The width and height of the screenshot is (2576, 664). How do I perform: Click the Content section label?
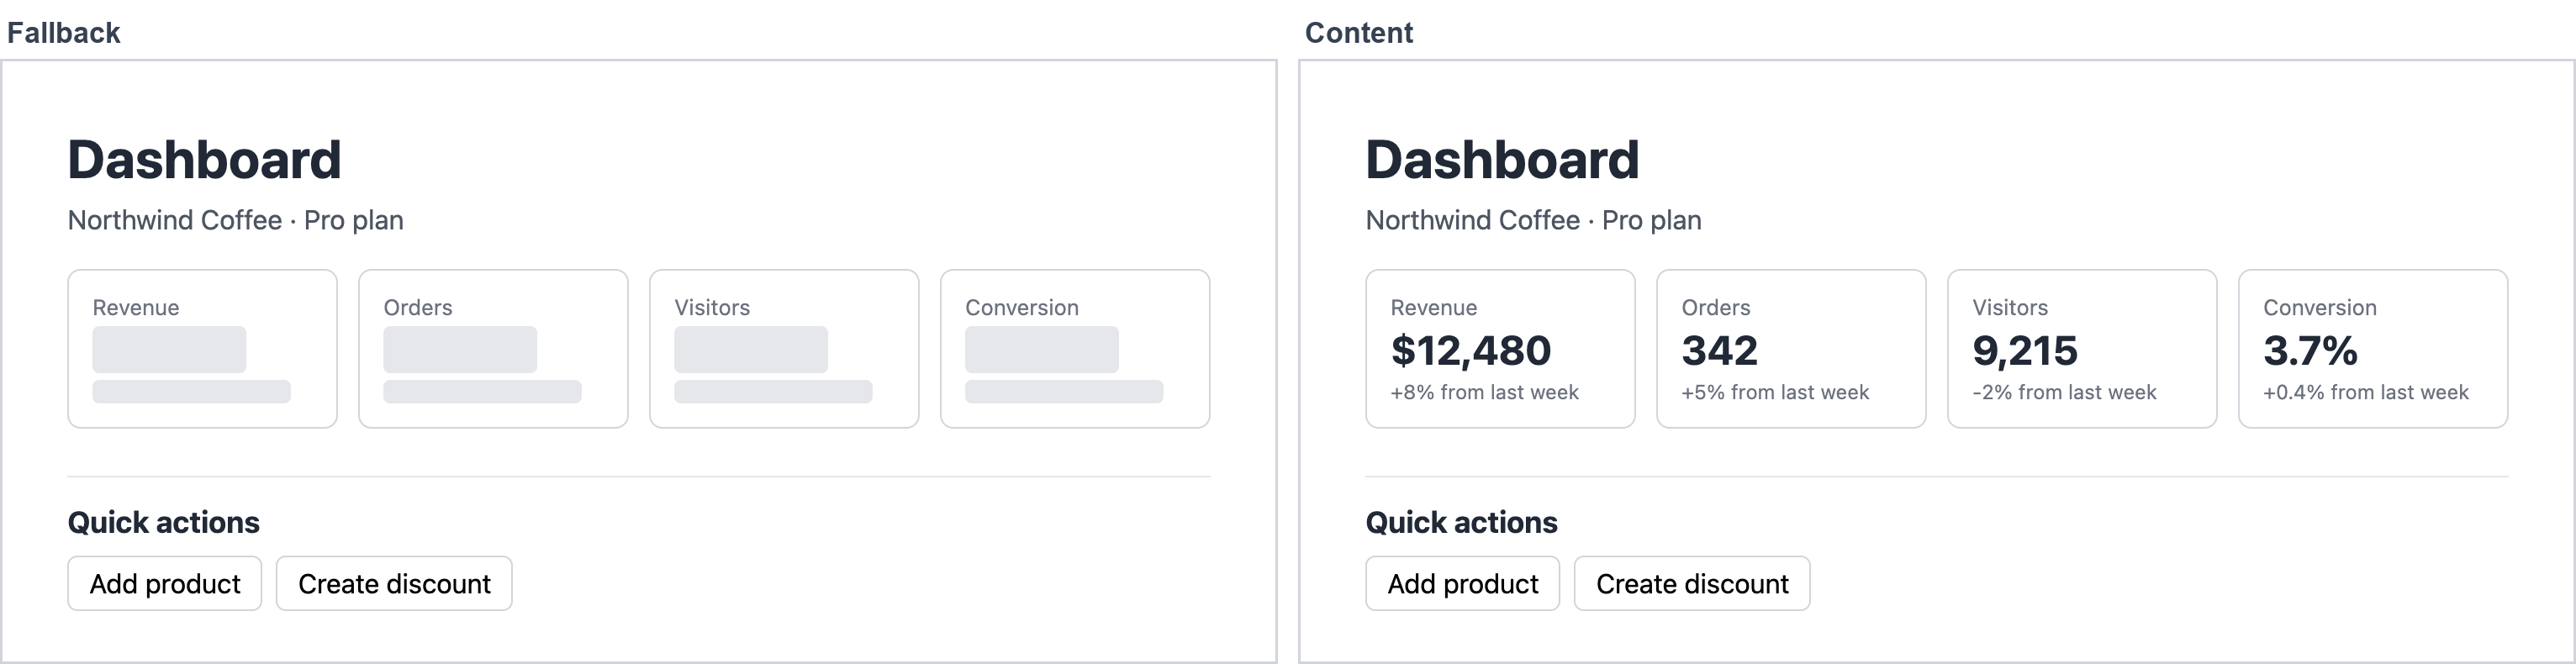pyautogui.click(x=1359, y=33)
